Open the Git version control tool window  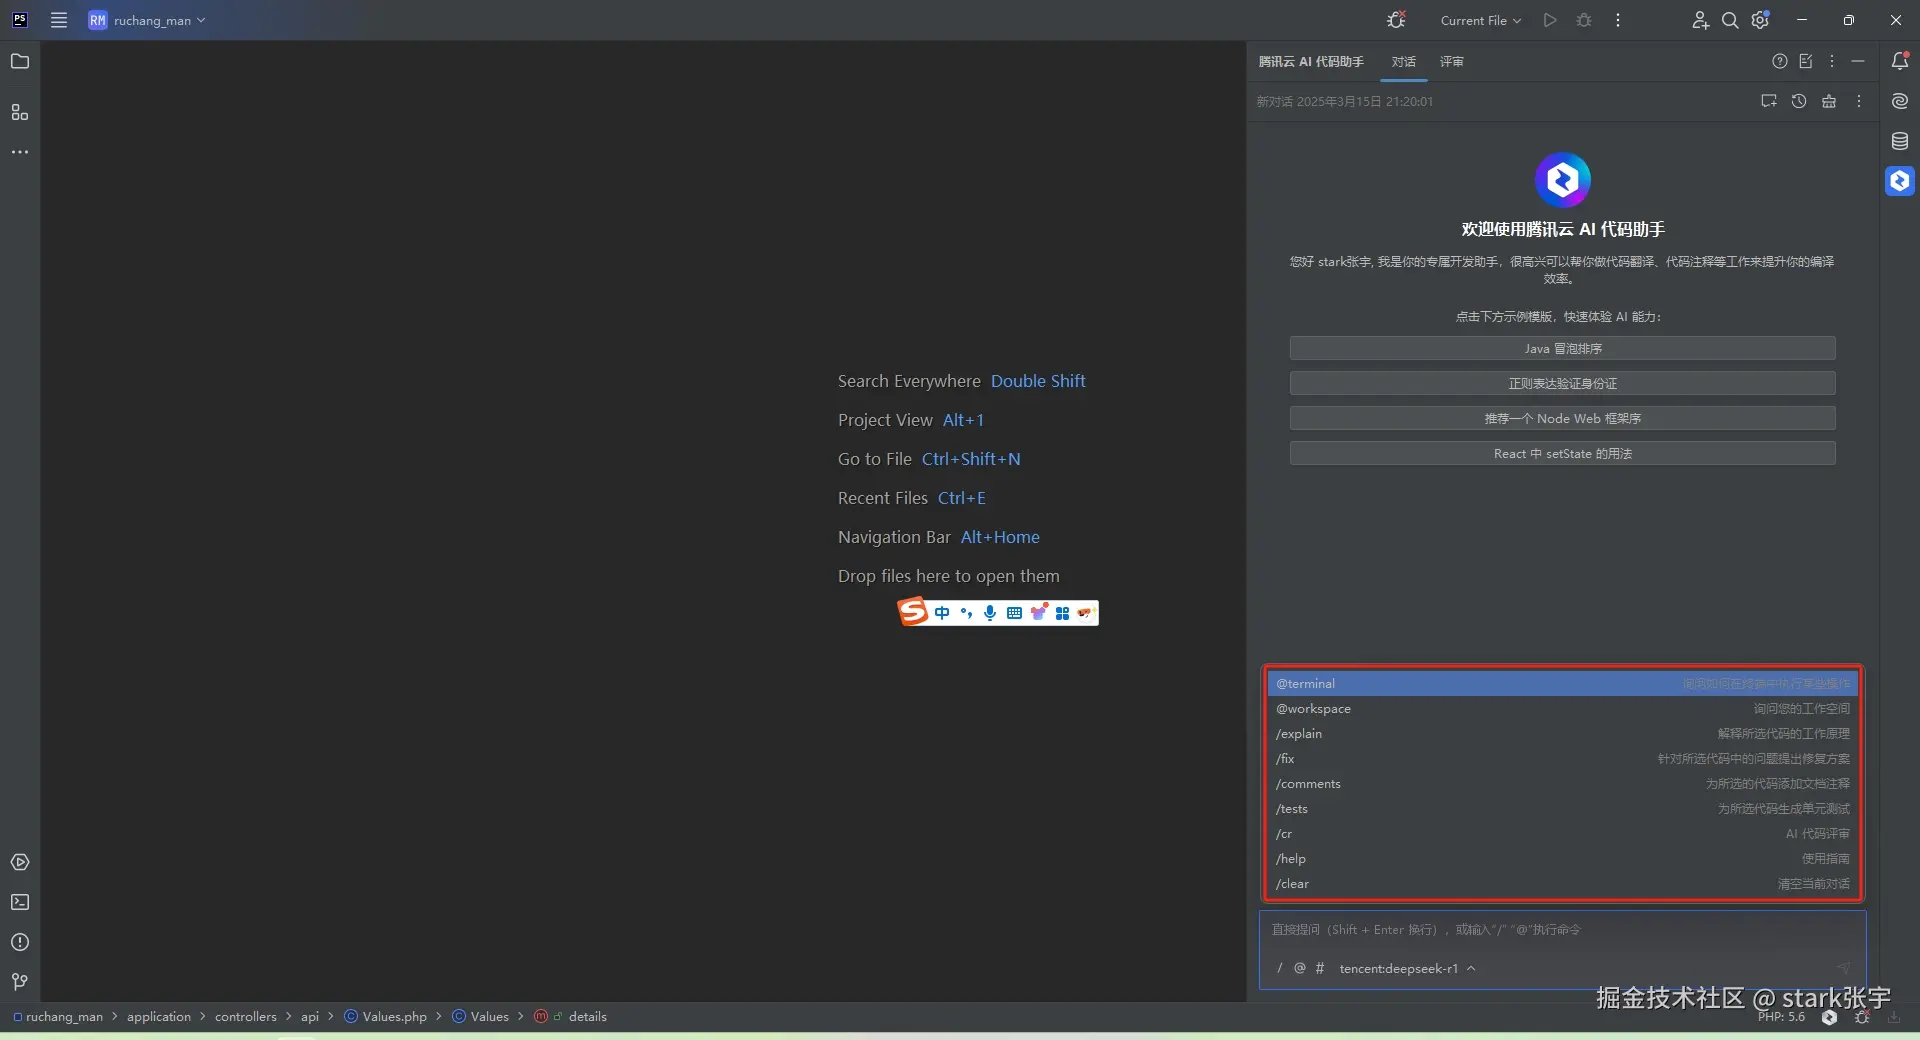20,982
